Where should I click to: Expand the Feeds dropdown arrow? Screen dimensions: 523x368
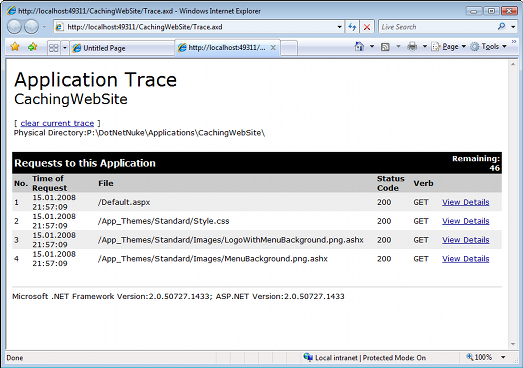398,46
